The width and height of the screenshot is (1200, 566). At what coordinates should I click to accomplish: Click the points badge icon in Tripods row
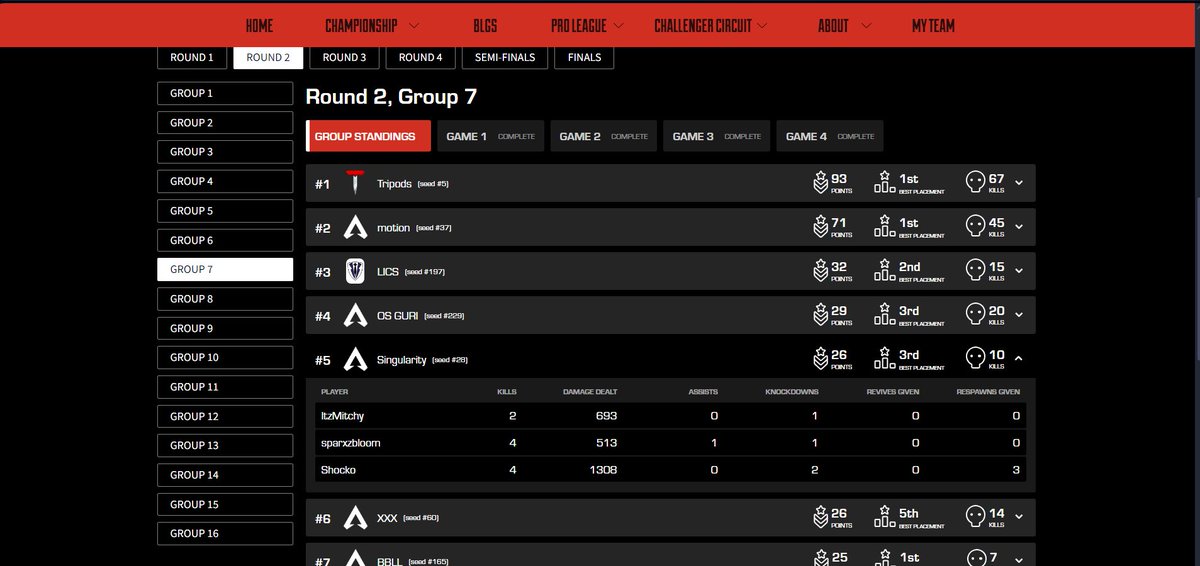coord(820,183)
